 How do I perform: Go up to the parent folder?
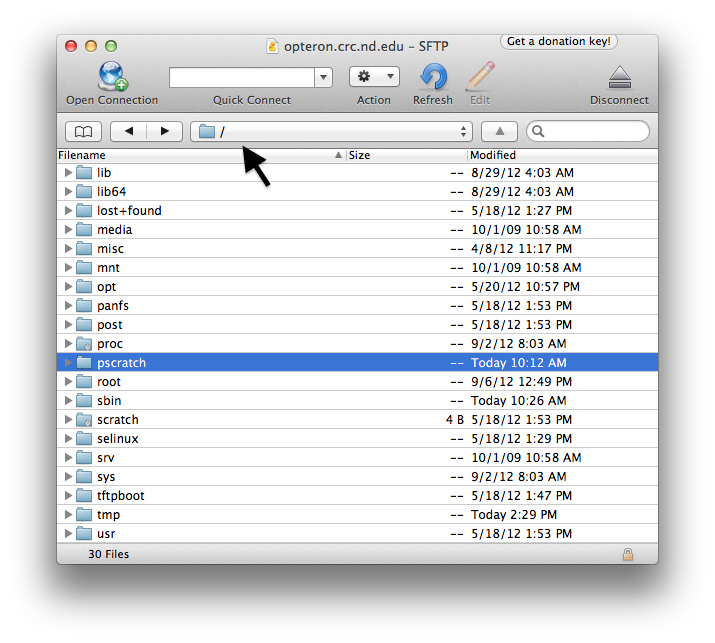499,132
